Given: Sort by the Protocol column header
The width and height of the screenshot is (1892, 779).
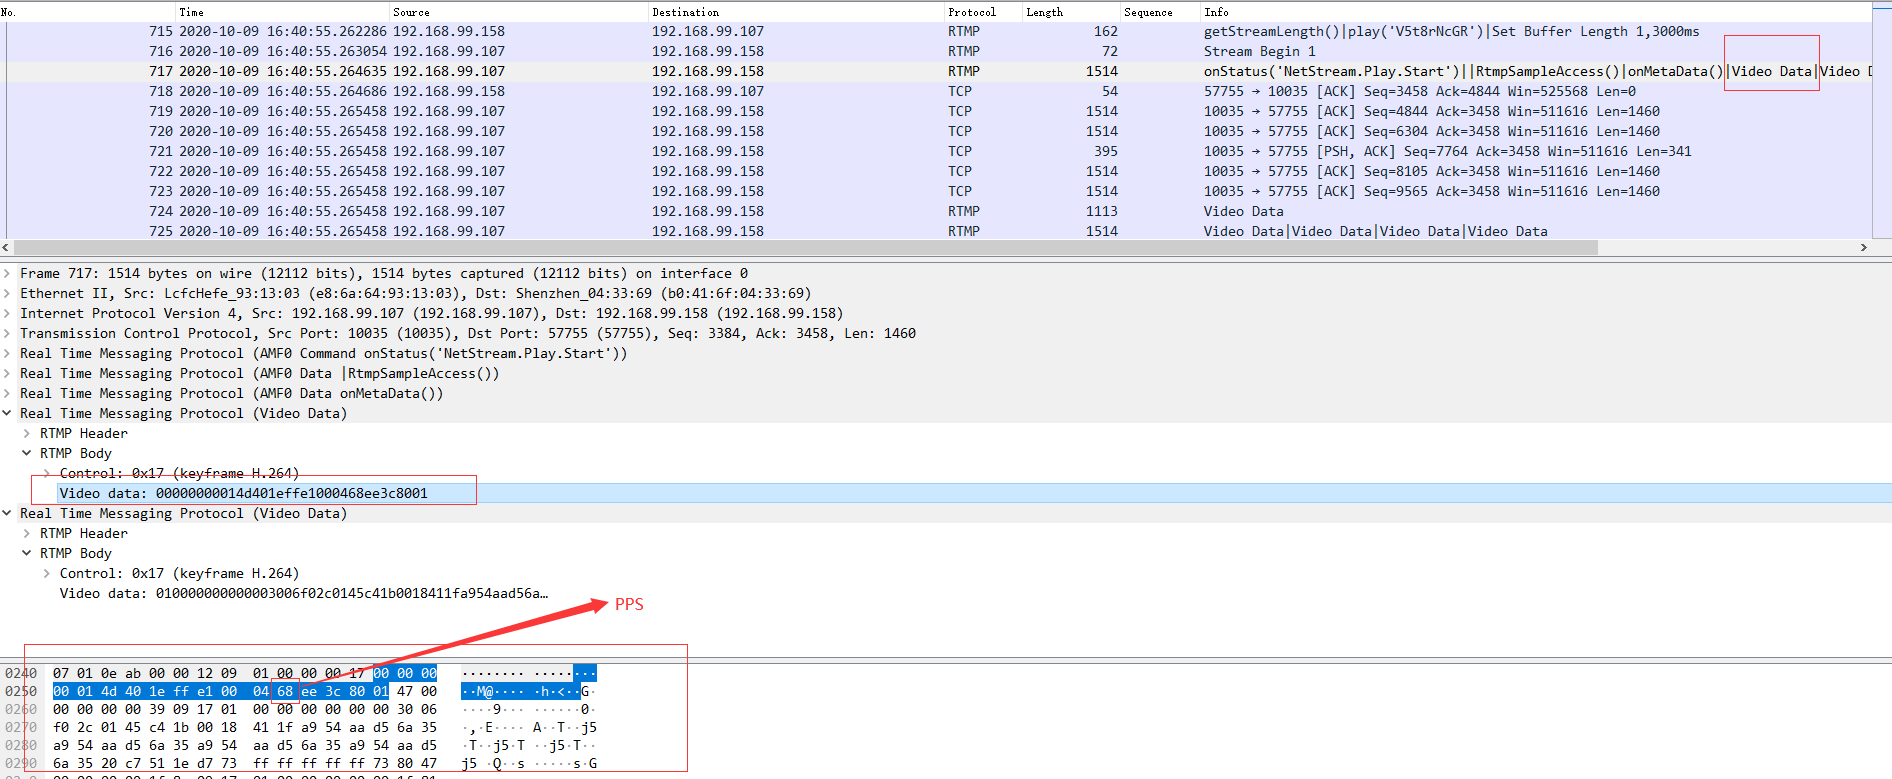Looking at the screenshot, I should coord(972,12).
